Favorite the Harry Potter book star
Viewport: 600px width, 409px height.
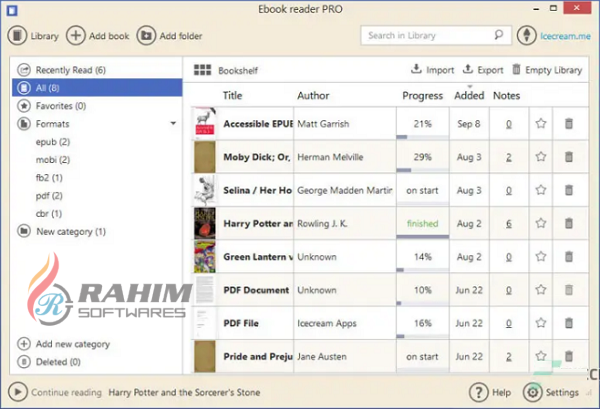coord(541,223)
